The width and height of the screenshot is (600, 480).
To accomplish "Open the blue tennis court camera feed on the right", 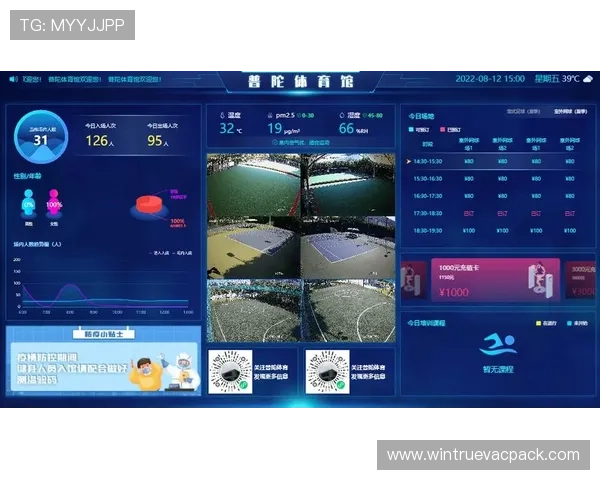I will [x=349, y=246].
